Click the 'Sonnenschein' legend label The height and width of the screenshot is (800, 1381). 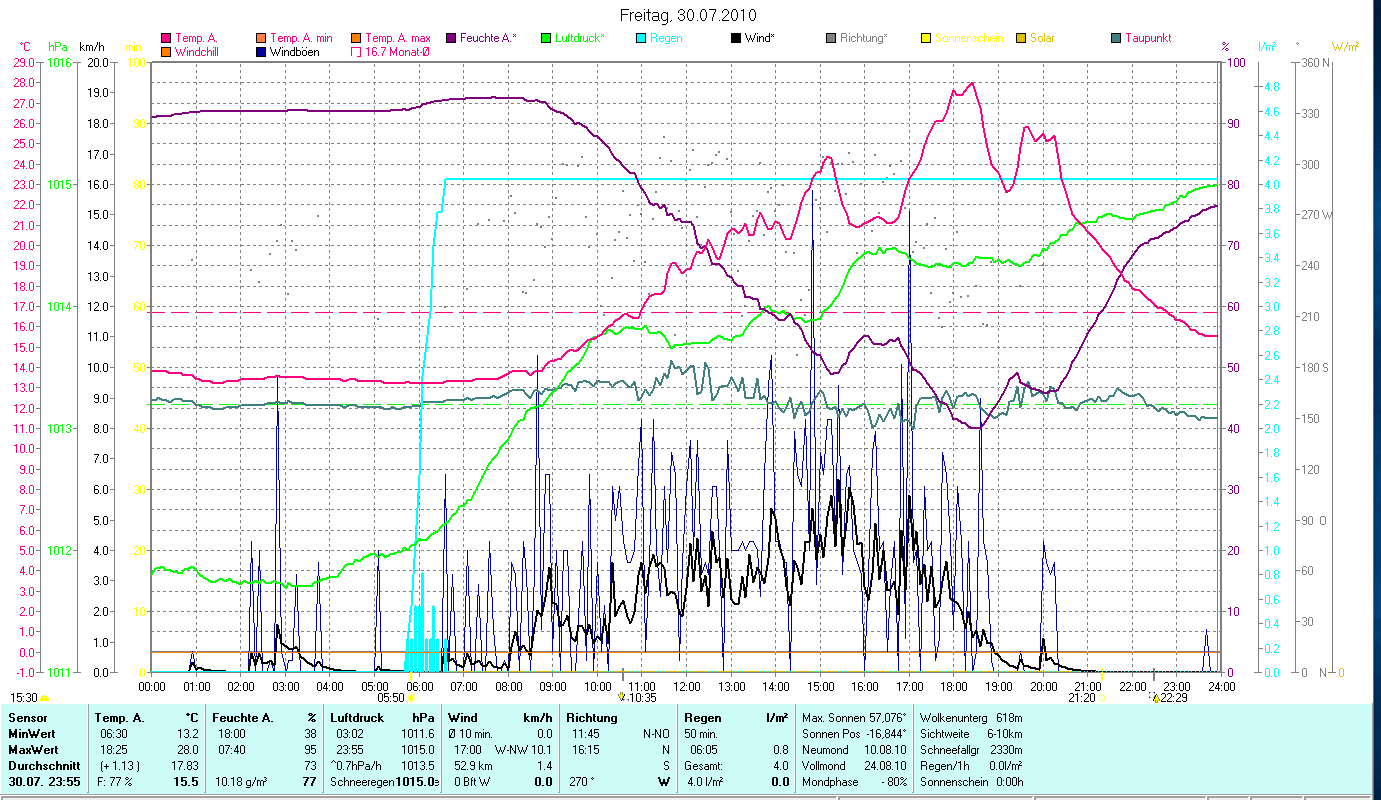(x=969, y=38)
